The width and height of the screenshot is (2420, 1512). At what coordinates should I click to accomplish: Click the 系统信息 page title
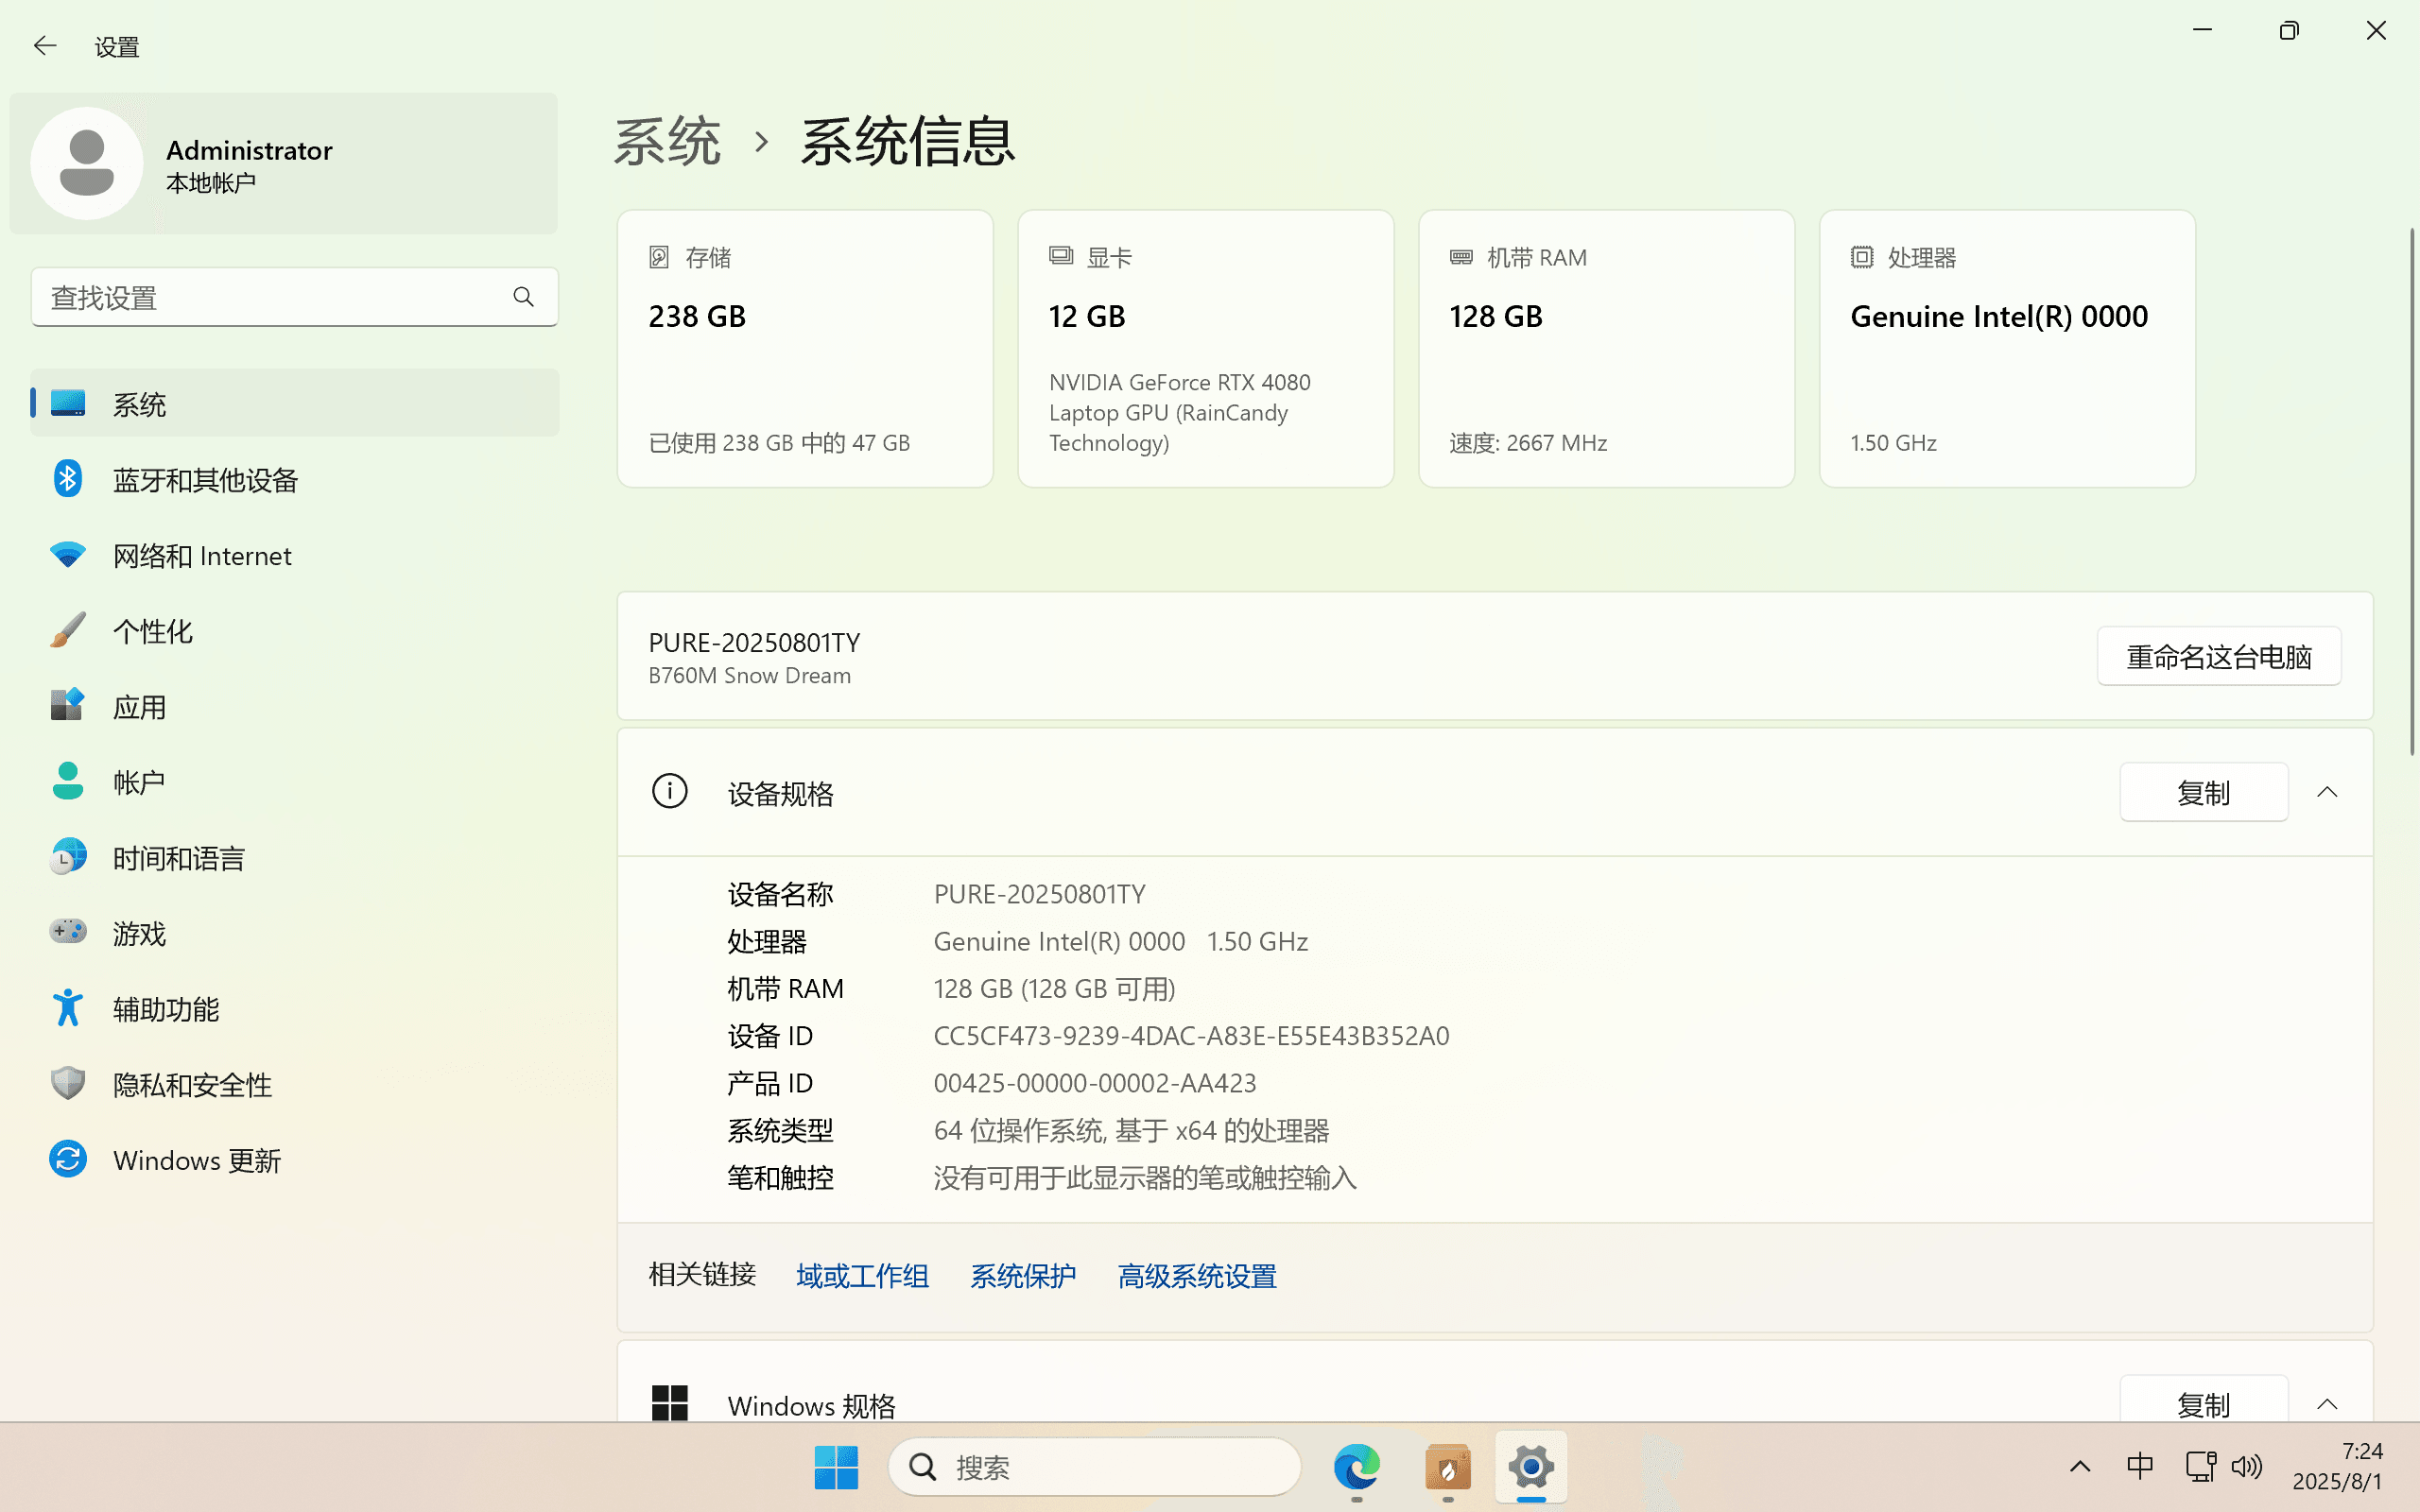[908, 141]
